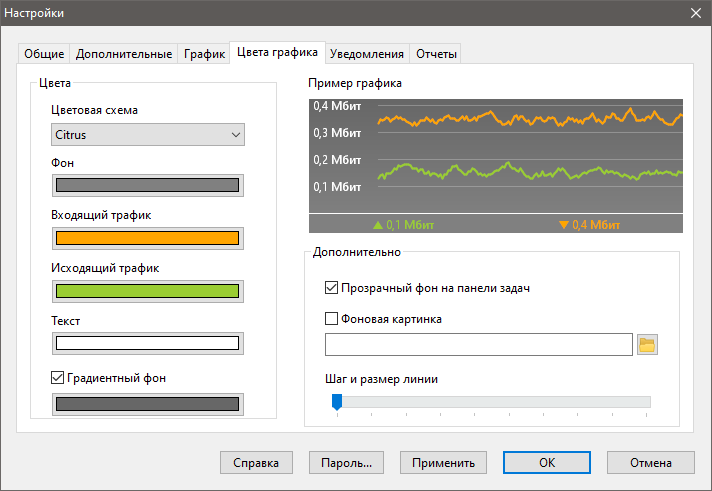Pick the orange Входящий трафик color swatch

(x=147, y=238)
